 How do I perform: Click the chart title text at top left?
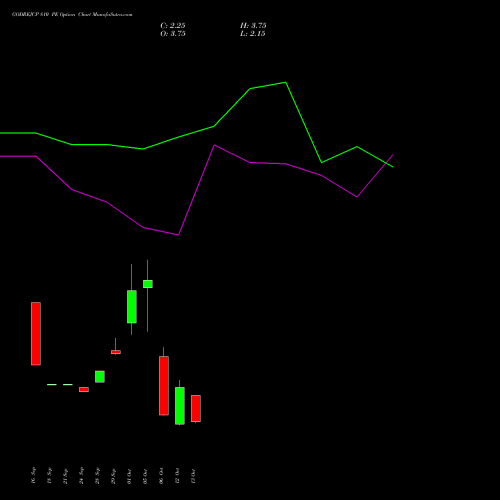(72, 15)
